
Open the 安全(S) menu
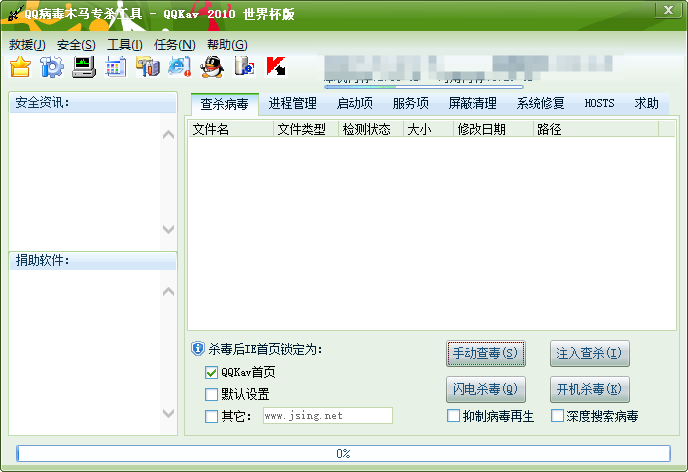pos(76,45)
